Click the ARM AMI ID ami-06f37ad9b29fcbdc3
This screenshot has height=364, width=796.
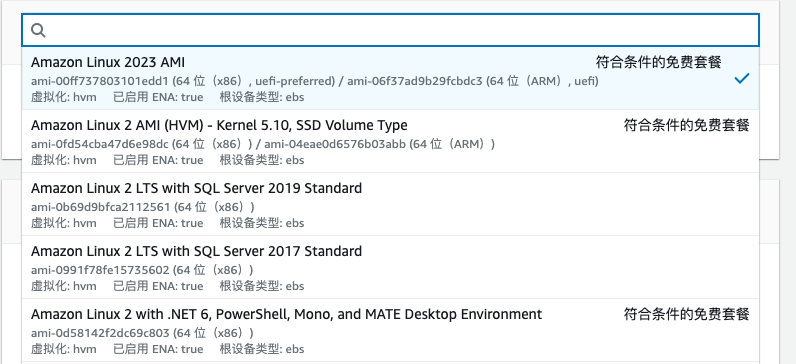tap(415, 81)
